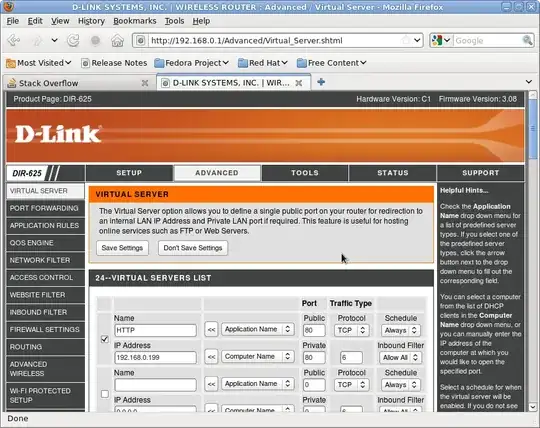
Task: Expand the Fedora Project bookmark folder
Action: [191, 63]
